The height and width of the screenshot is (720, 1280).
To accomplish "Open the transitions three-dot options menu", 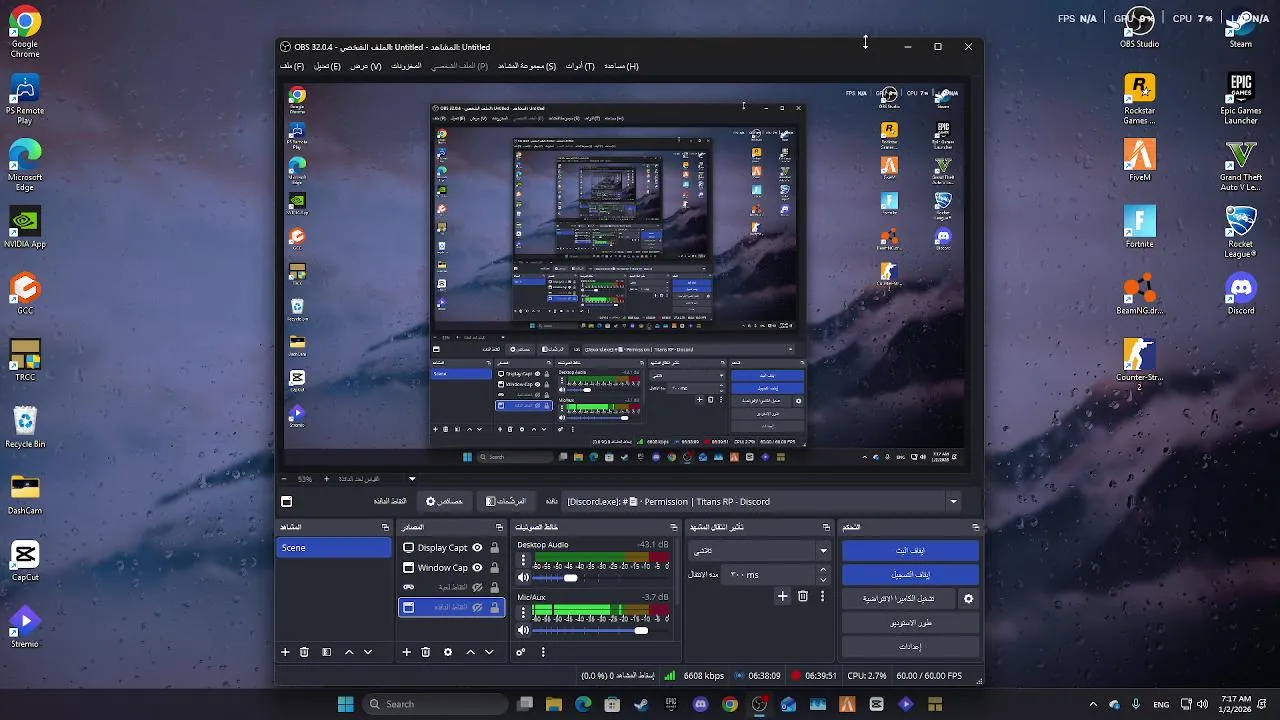I will coord(822,596).
